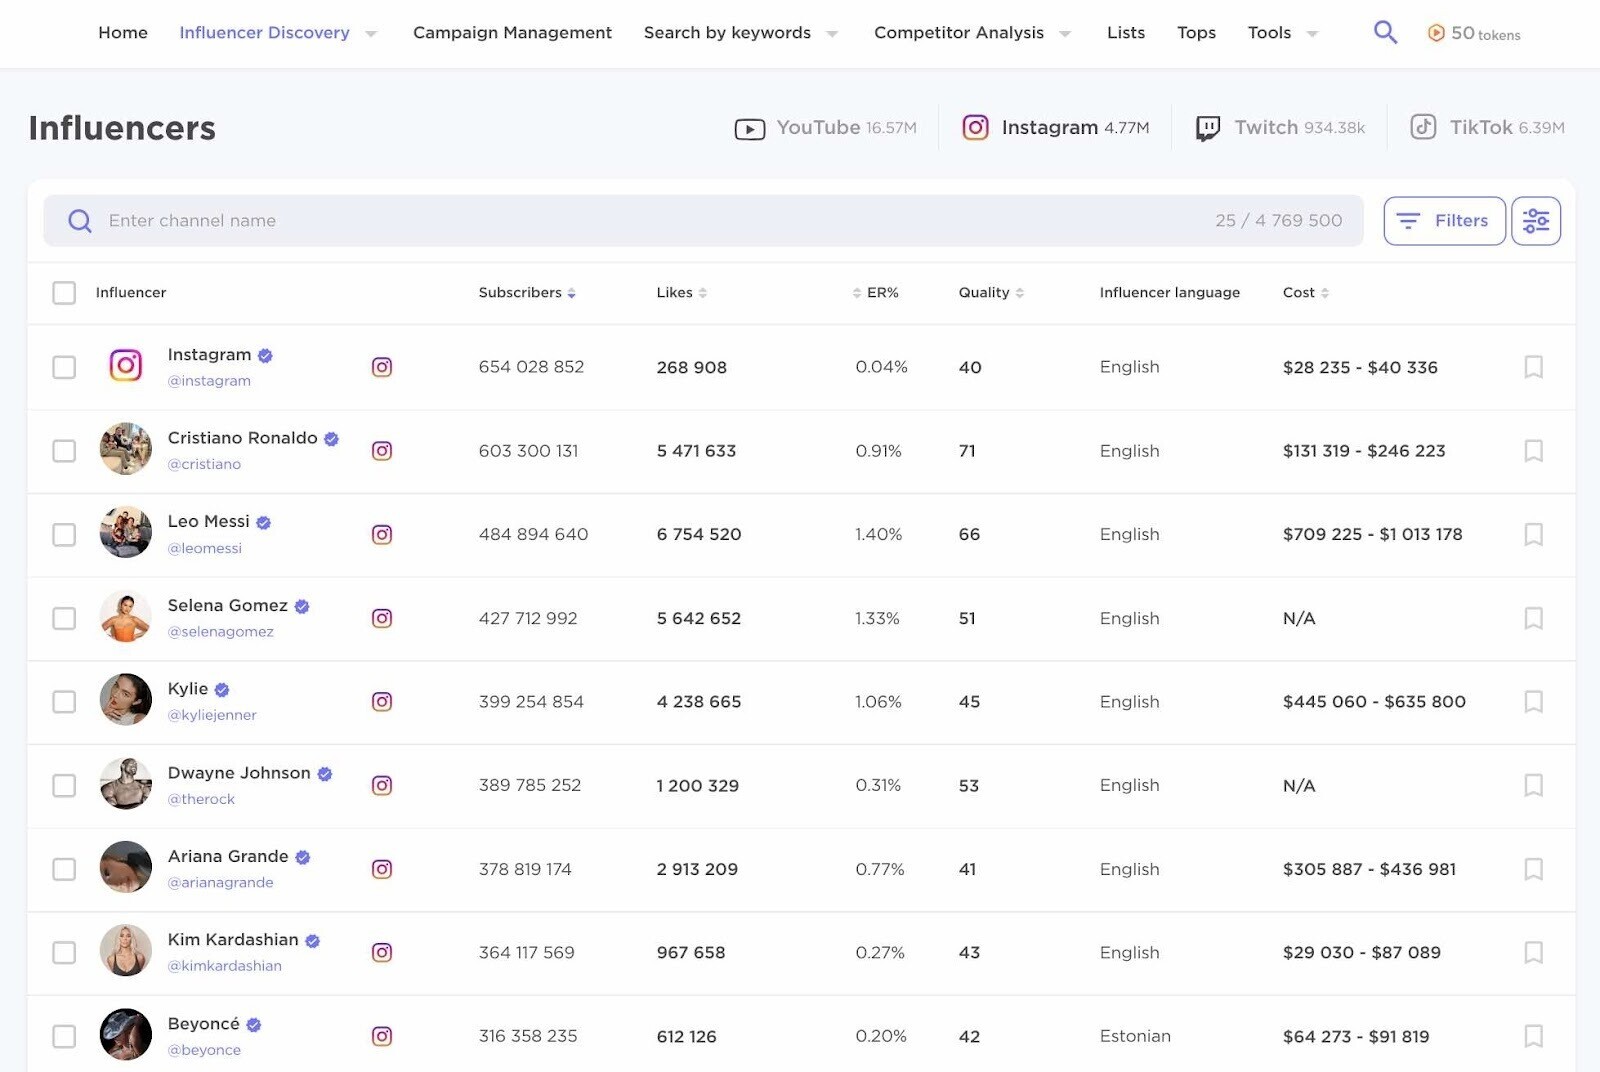This screenshot has width=1600, height=1072.
Task: Select the Dwayne Johnson checkbox
Action: click(x=64, y=785)
